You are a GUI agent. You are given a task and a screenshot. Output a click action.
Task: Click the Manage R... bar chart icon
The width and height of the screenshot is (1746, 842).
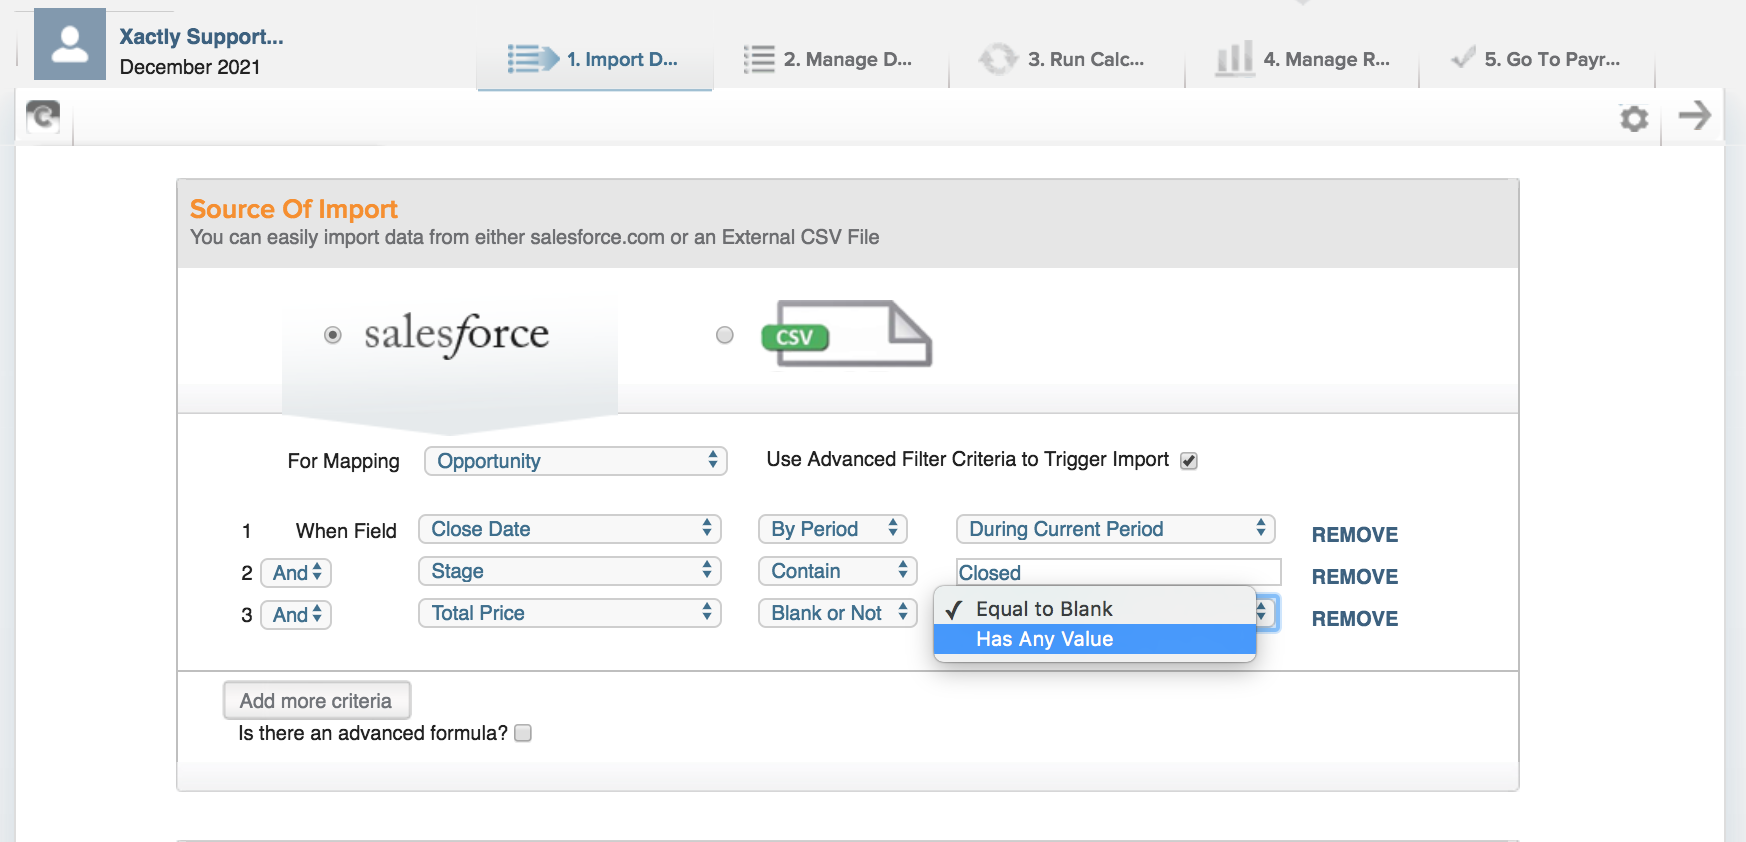point(1235,59)
